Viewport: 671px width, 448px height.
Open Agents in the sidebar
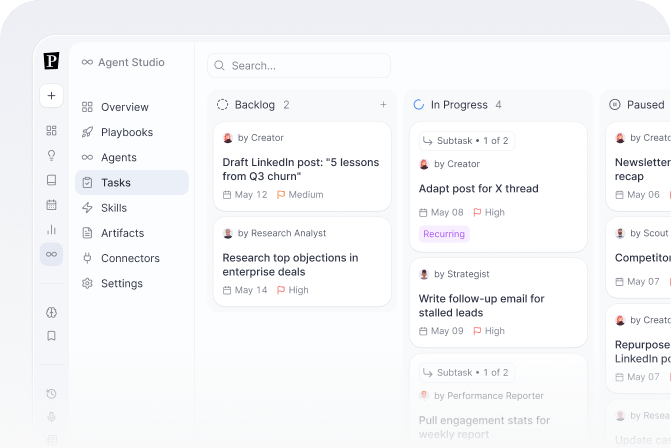[132, 157]
